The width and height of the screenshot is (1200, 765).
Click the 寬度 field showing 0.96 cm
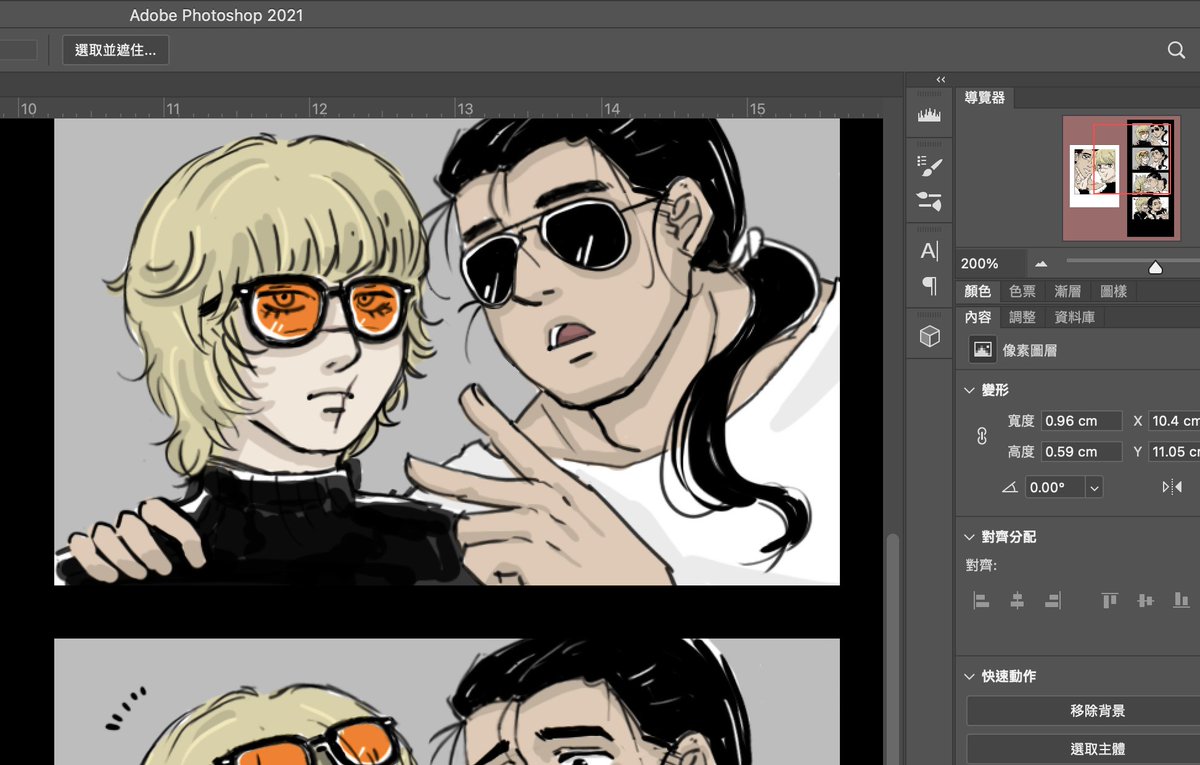coord(1081,421)
